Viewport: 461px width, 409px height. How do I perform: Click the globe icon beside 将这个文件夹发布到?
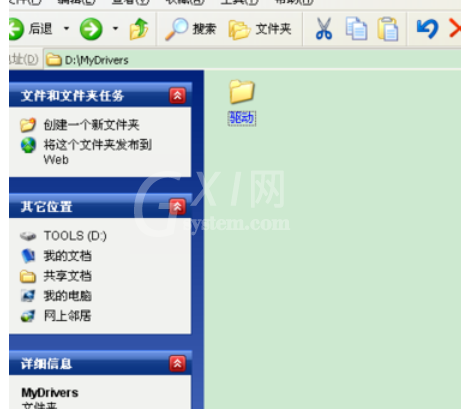click(x=28, y=145)
